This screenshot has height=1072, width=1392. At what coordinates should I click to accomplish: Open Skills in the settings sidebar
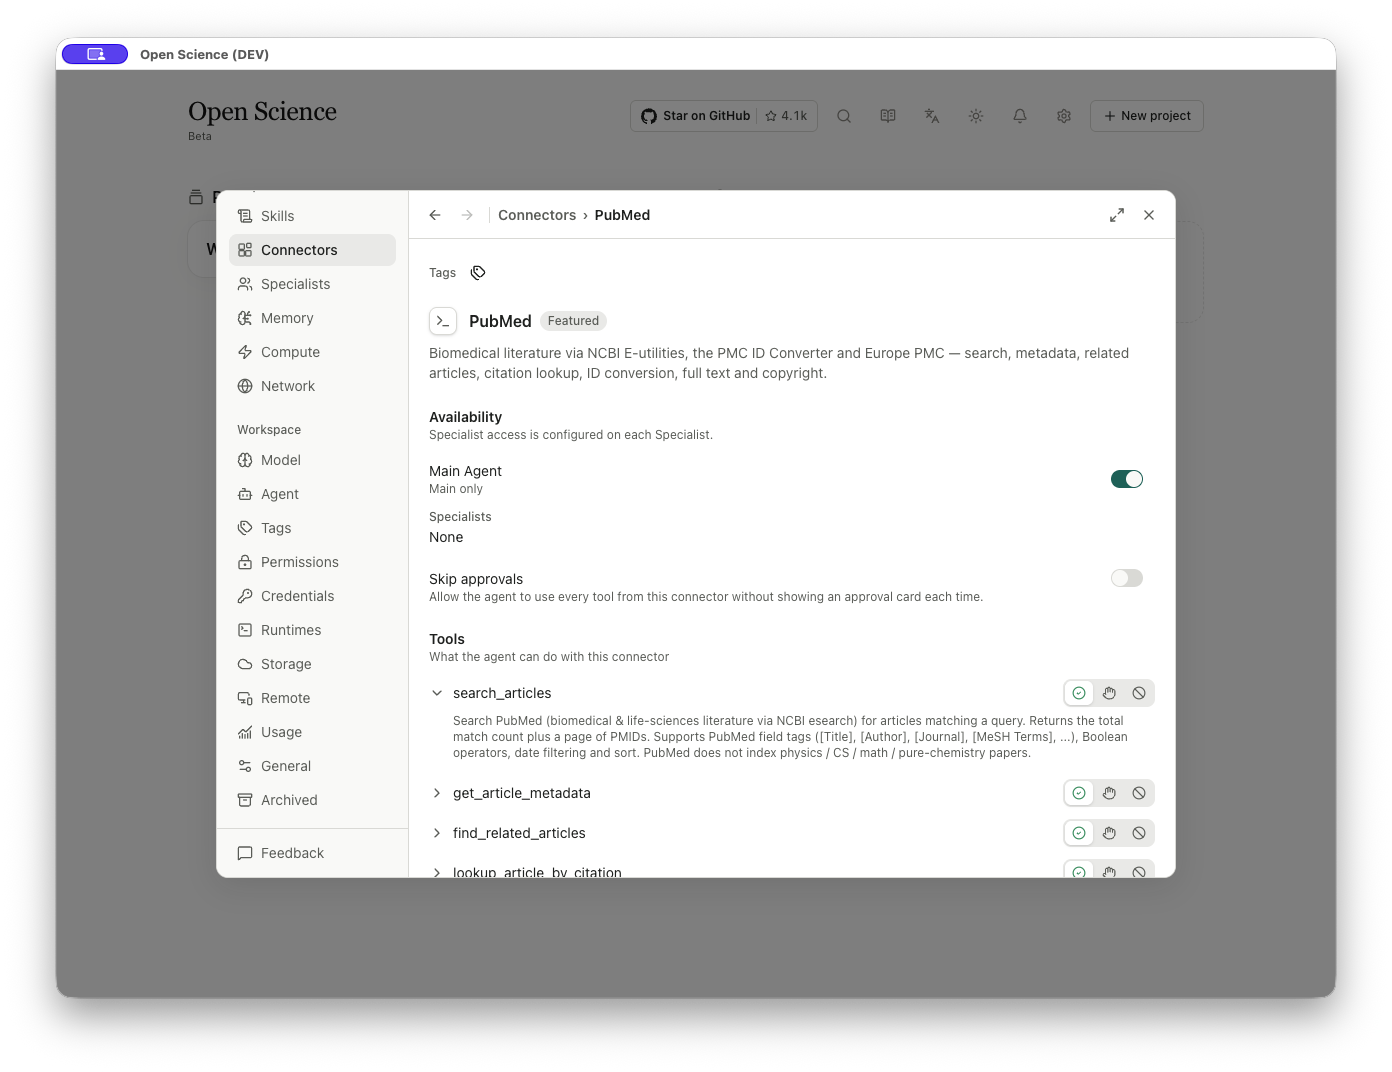click(x=312, y=216)
